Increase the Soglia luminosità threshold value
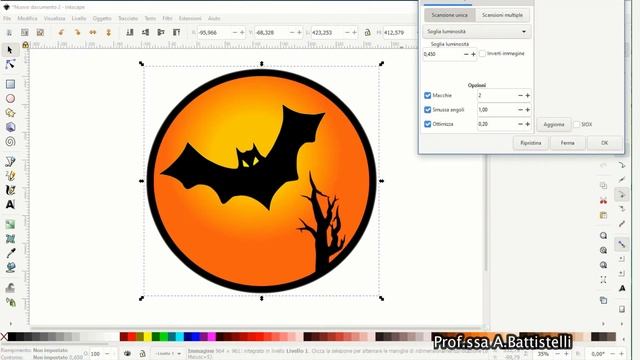Screen dimensions: 640x360 (473, 54)
